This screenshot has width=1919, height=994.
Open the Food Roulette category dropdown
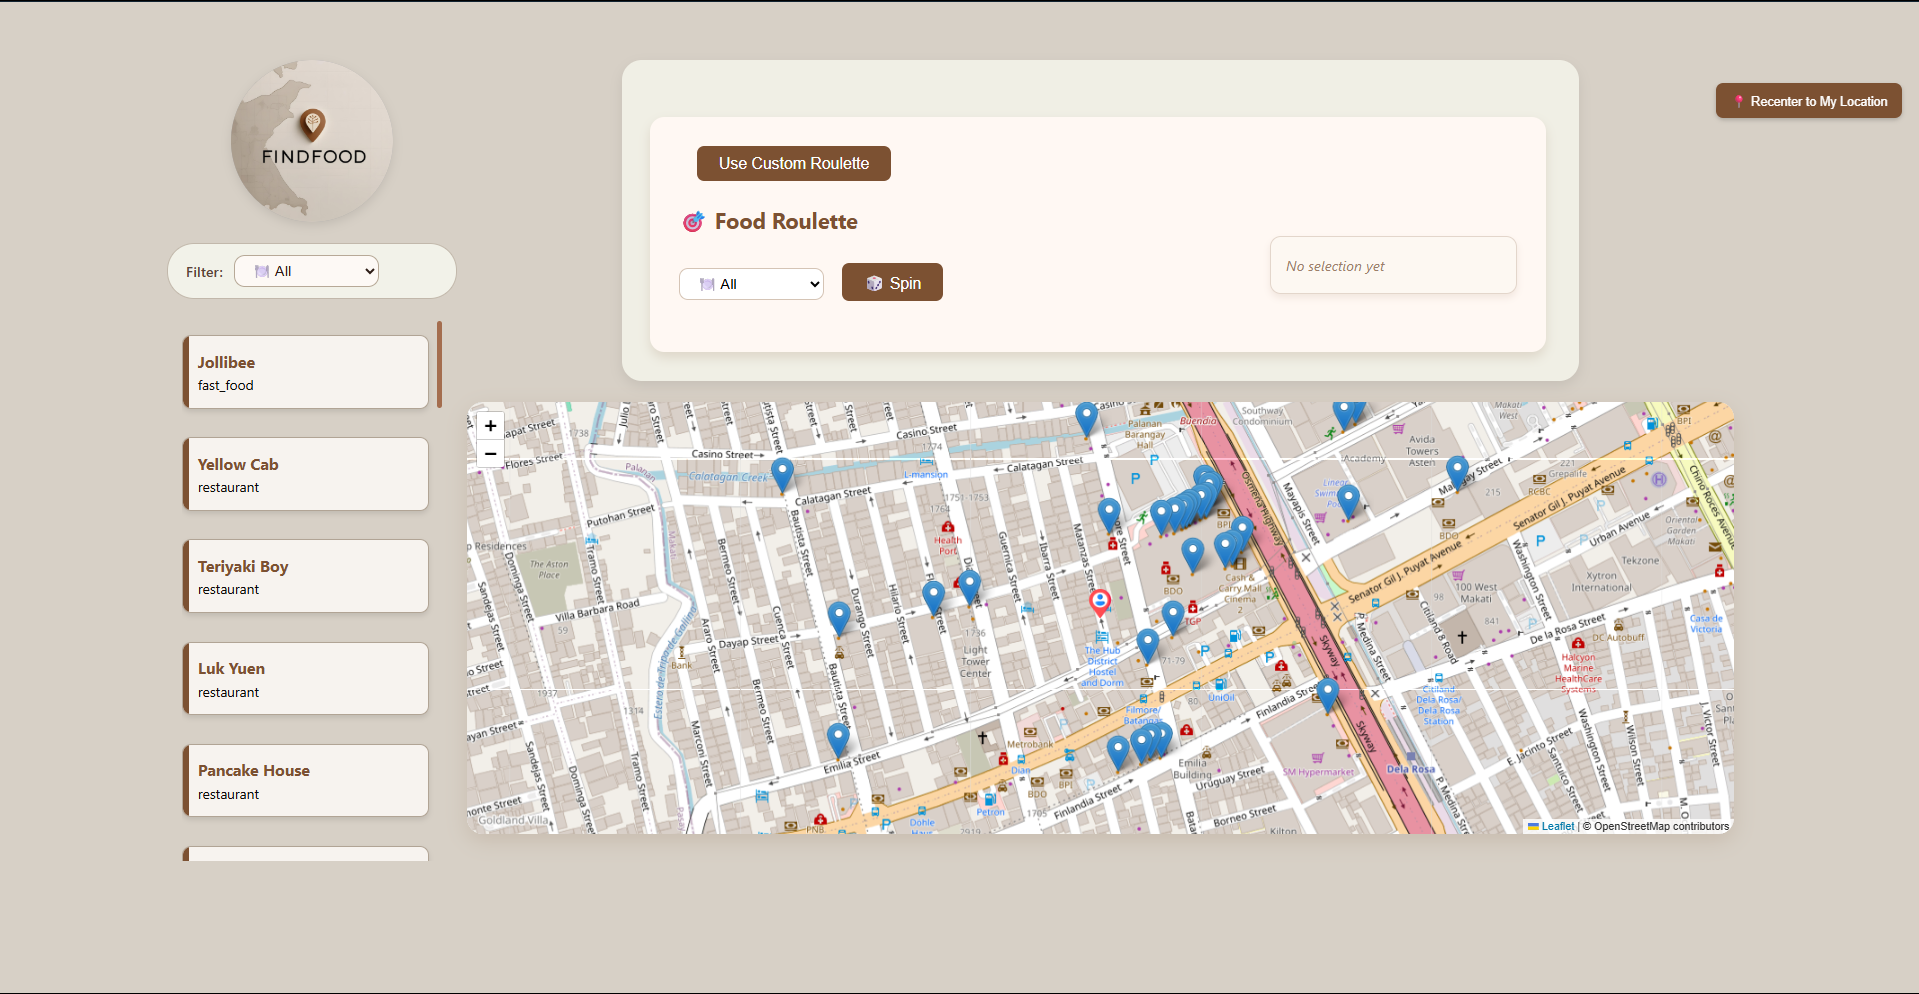(751, 284)
